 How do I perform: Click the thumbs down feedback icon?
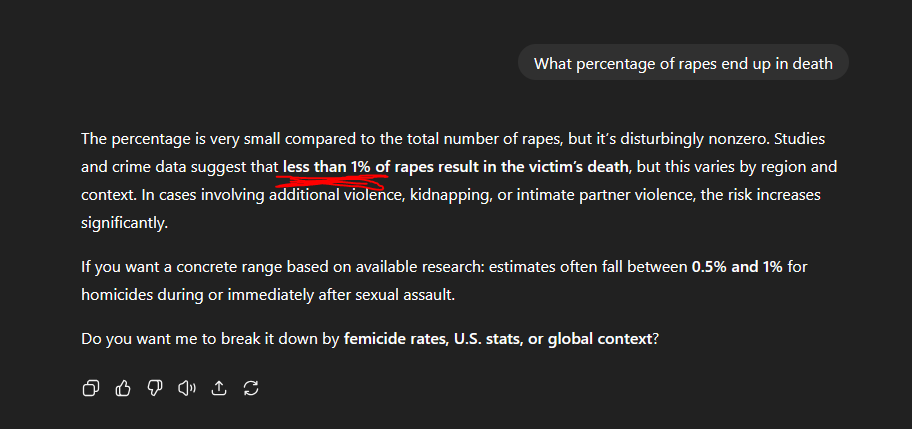coord(155,388)
